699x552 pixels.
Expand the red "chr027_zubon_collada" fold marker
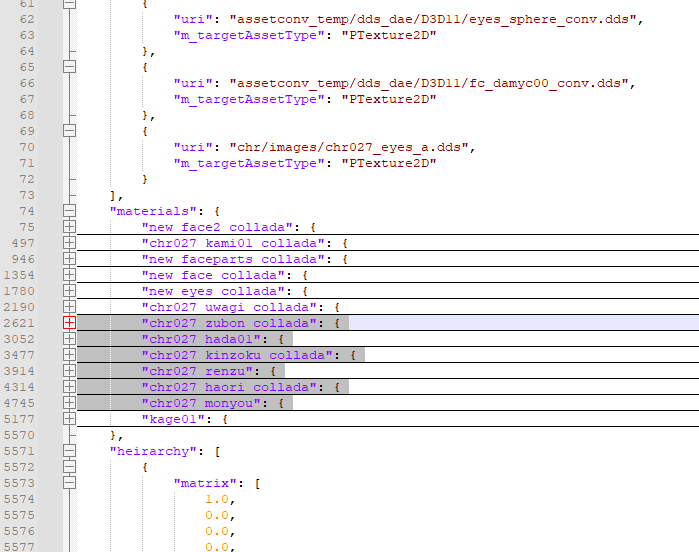point(69,323)
